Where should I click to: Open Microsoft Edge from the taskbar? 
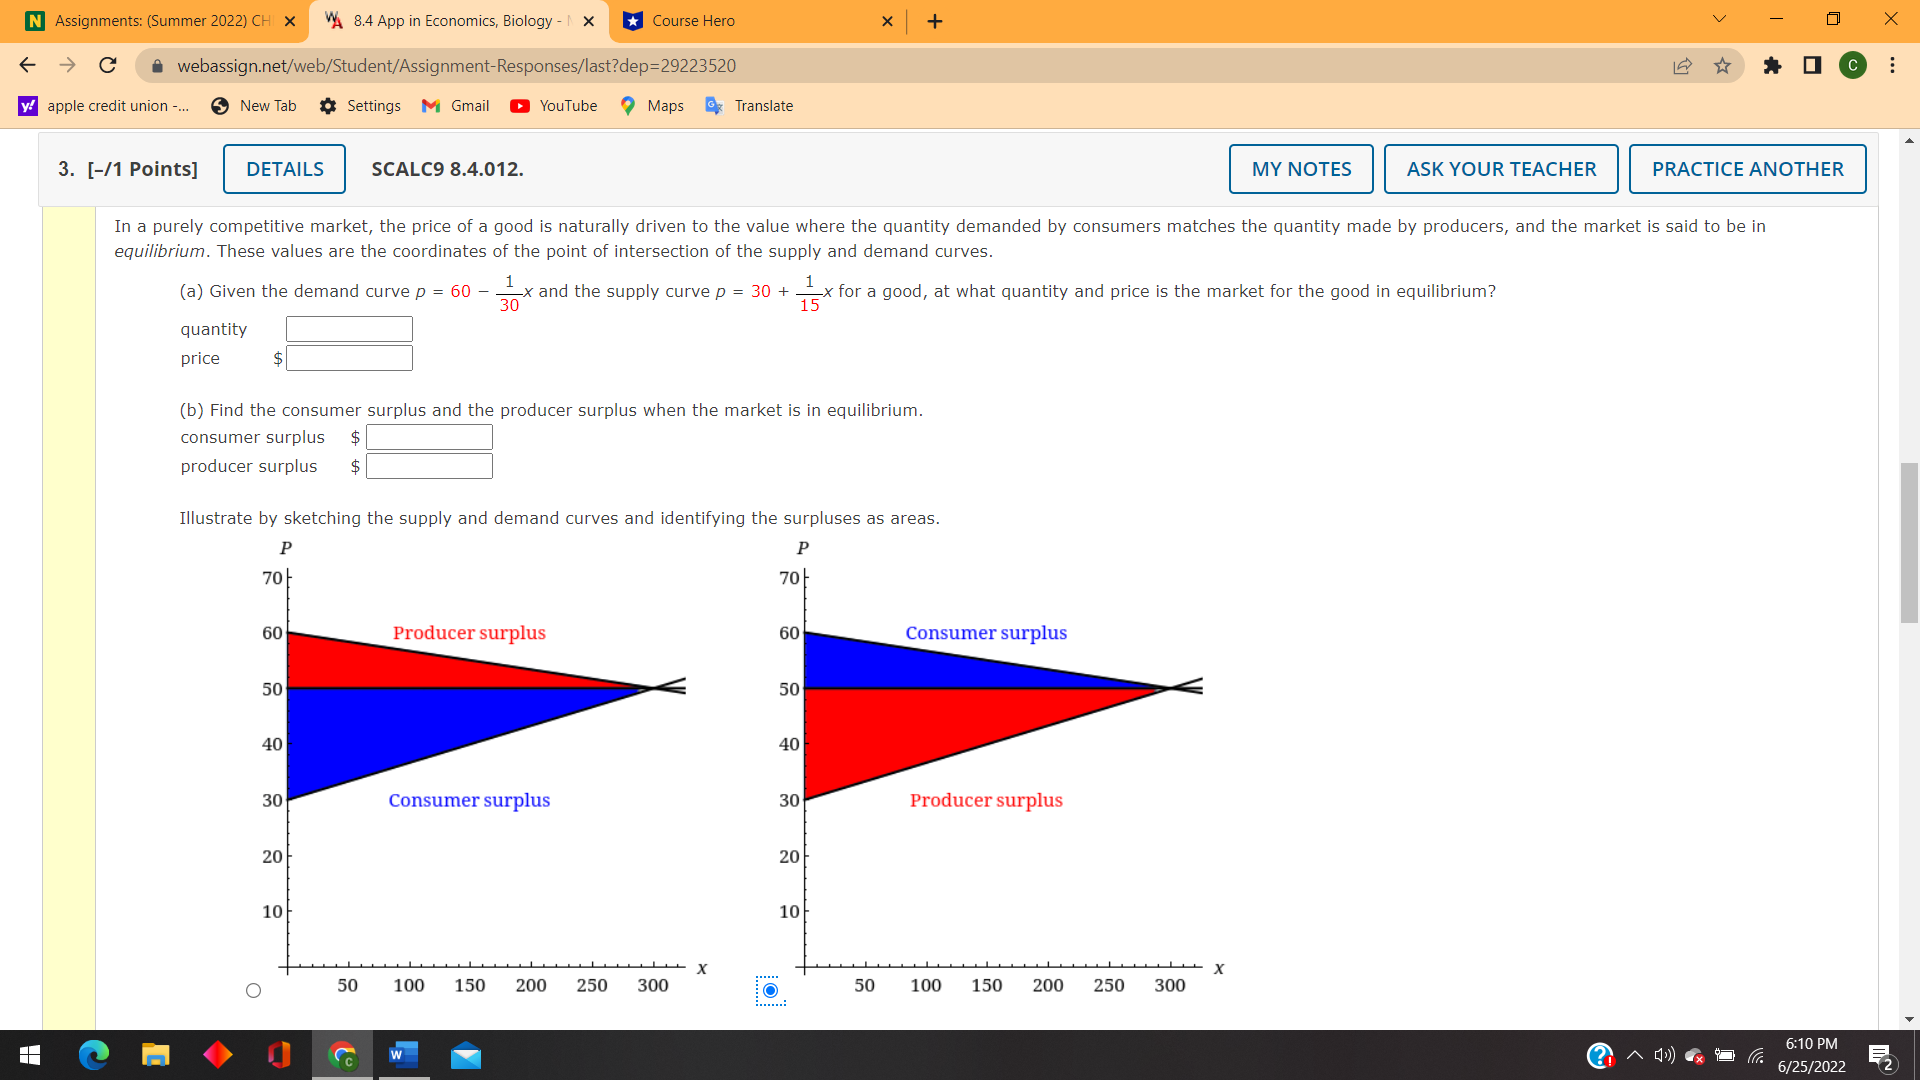[93, 1055]
